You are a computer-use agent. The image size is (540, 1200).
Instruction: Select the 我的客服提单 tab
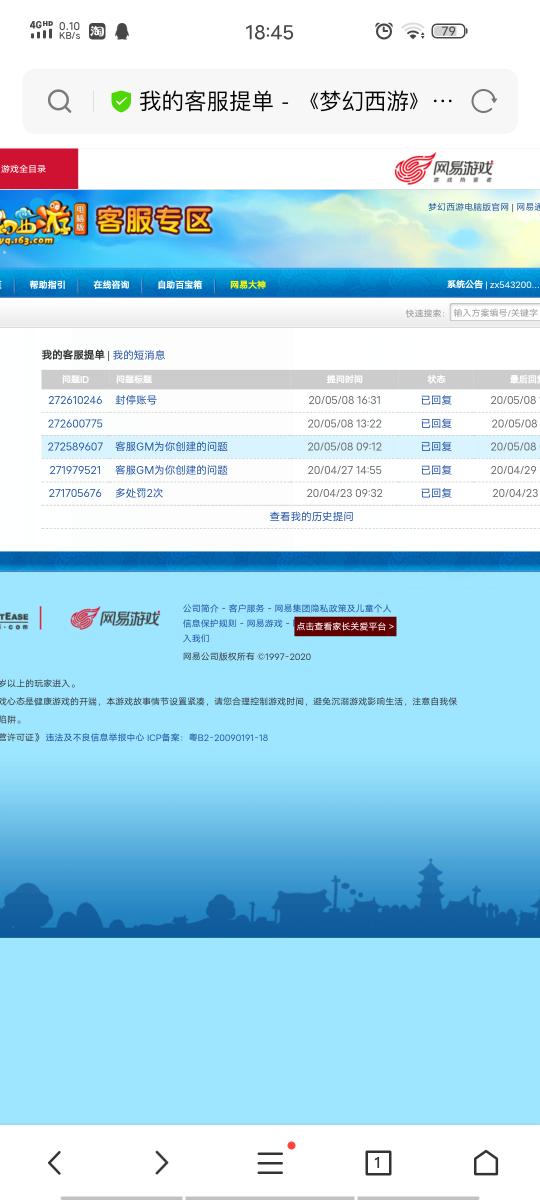[x=73, y=355]
